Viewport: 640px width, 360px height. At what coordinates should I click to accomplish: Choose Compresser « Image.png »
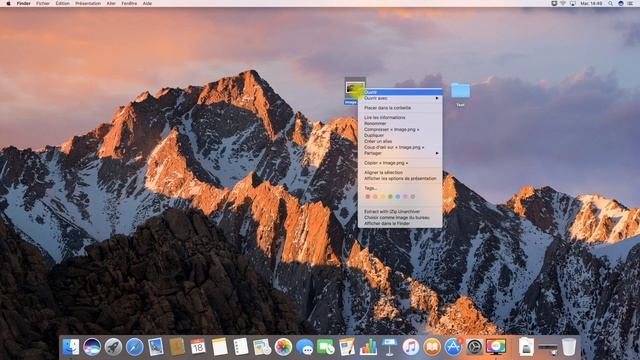click(x=400, y=129)
